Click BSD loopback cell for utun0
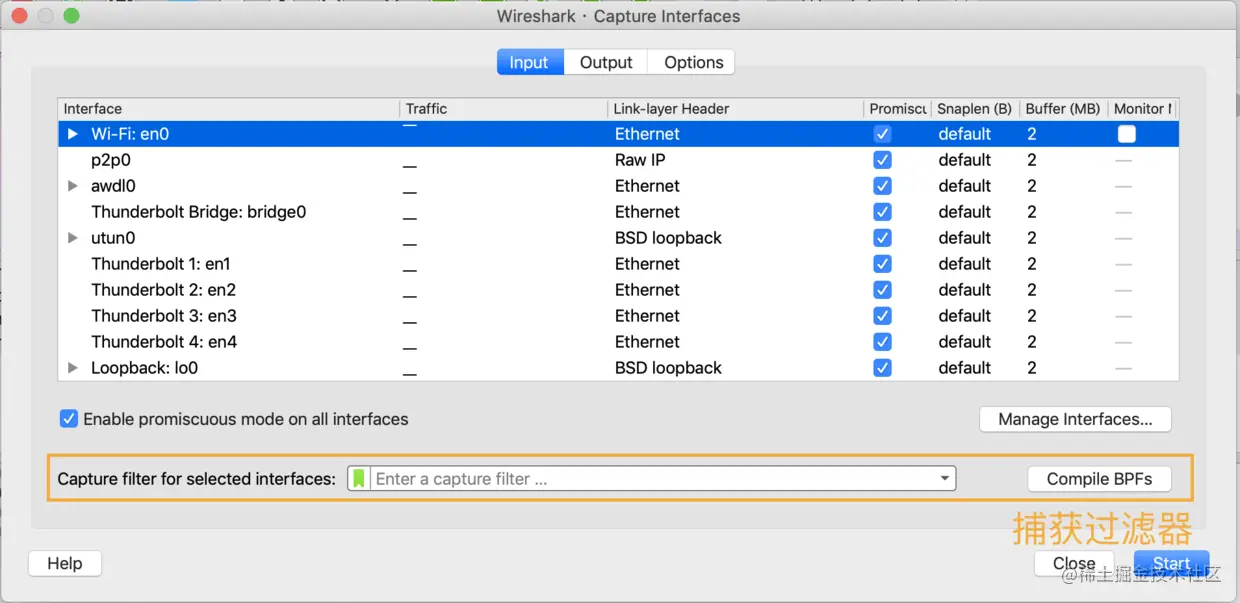The image size is (1240, 603). 668,238
